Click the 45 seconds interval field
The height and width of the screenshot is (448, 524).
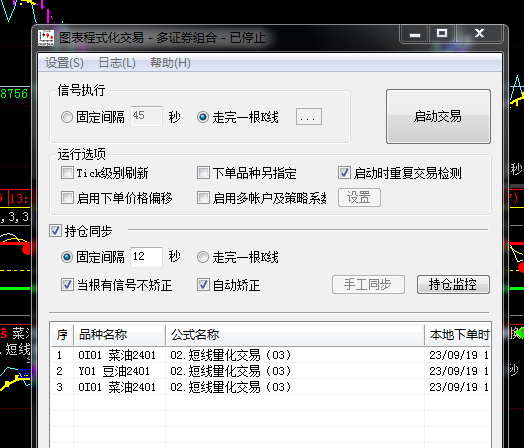[x=146, y=116]
